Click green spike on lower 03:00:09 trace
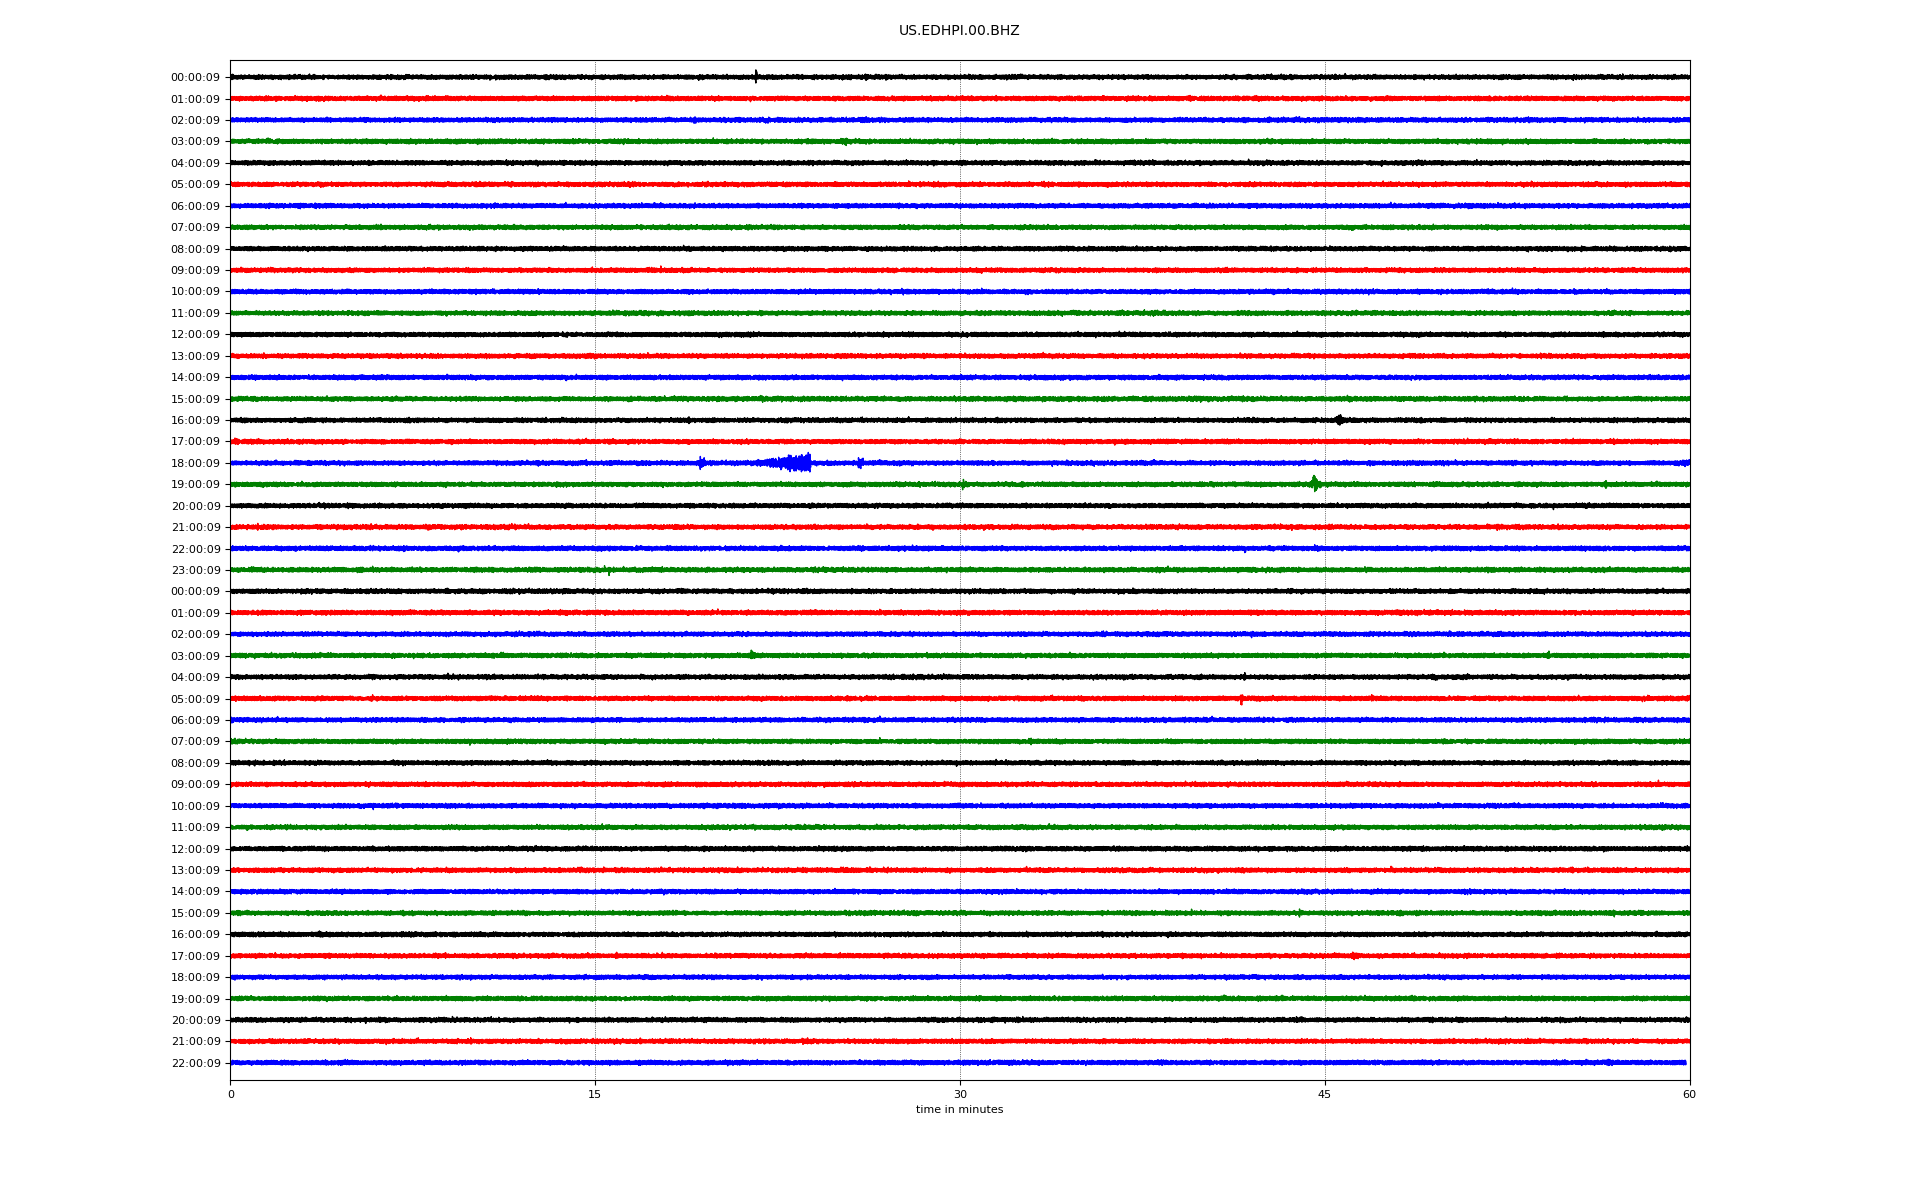The width and height of the screenshot is (1920, 1200). pos(752,655)
